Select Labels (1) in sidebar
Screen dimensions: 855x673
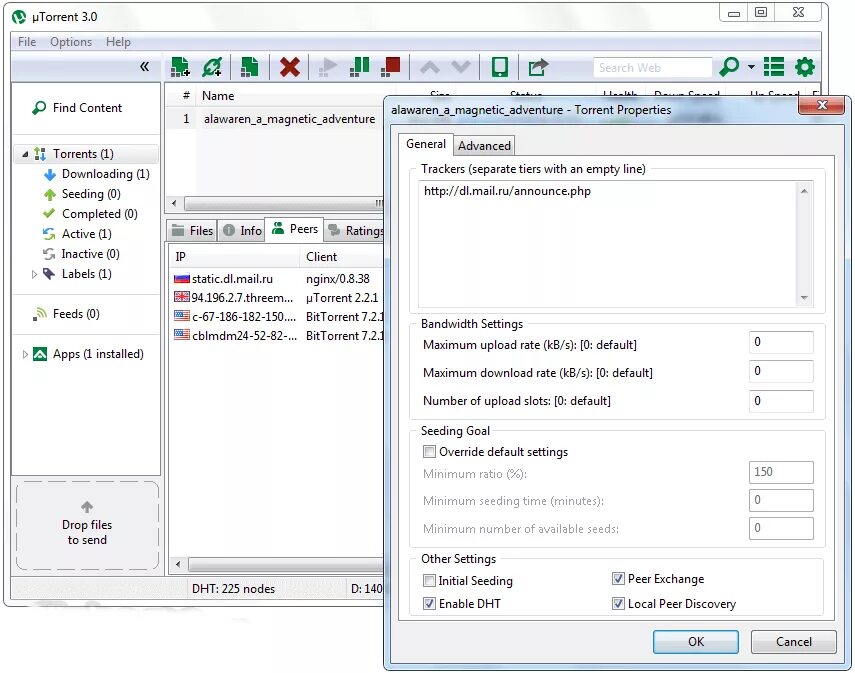tap(77, 274)
